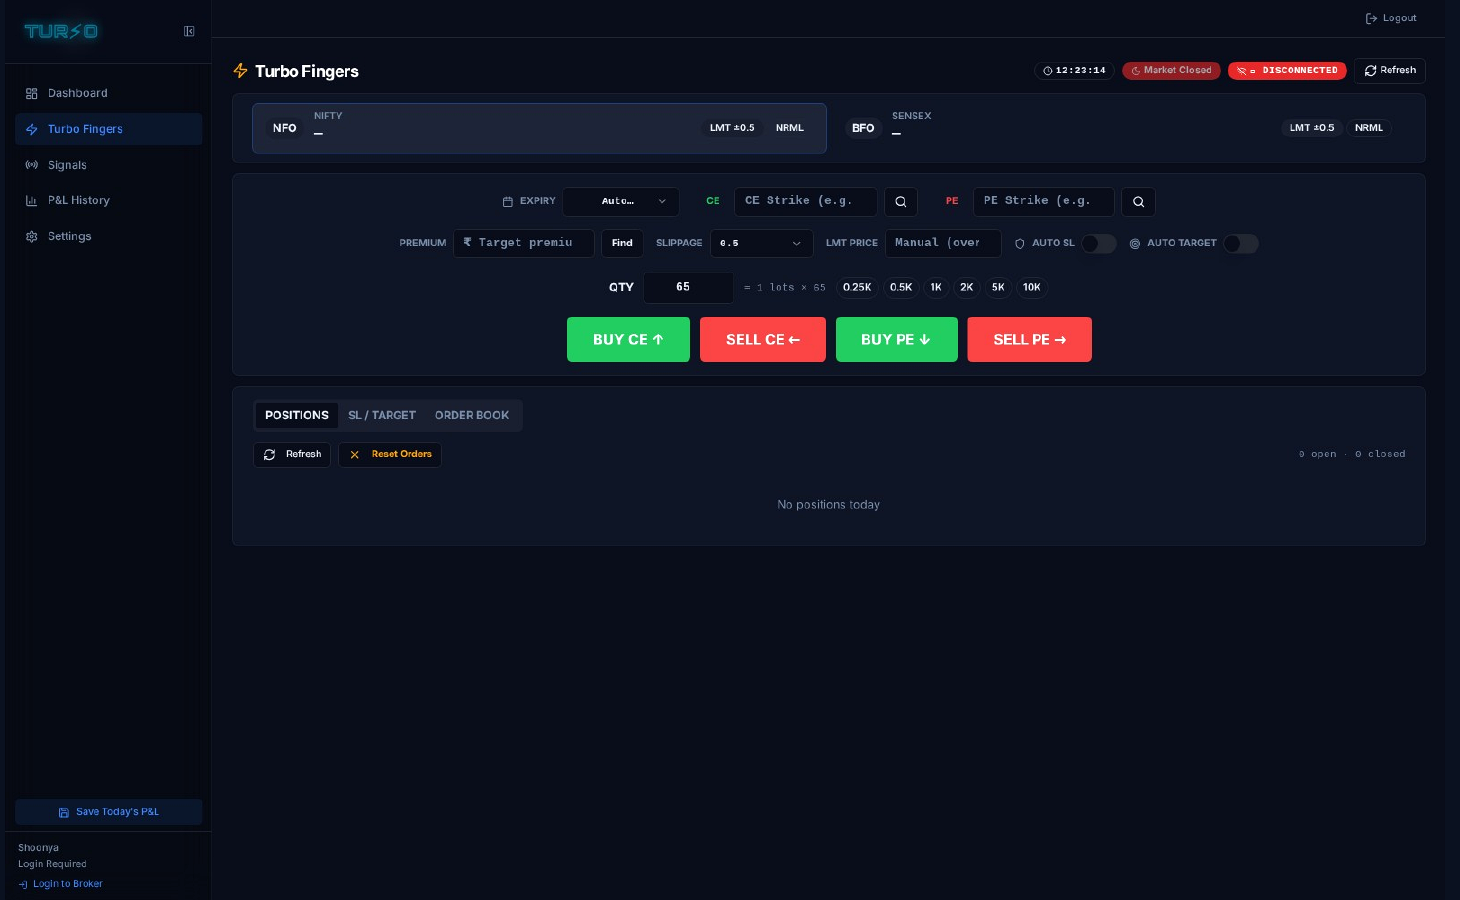1460x900 pixels.
Task: Set quantity preset 10K
Action: 1032,287
